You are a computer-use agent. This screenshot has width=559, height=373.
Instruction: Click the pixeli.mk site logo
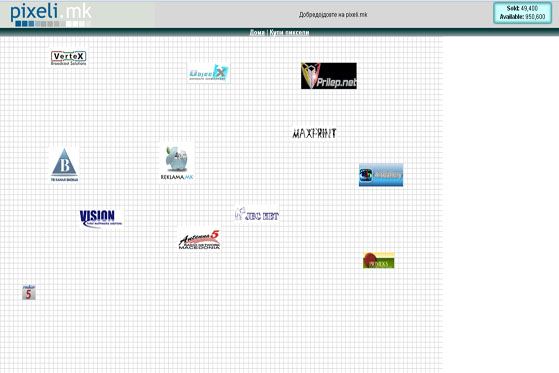51,15
